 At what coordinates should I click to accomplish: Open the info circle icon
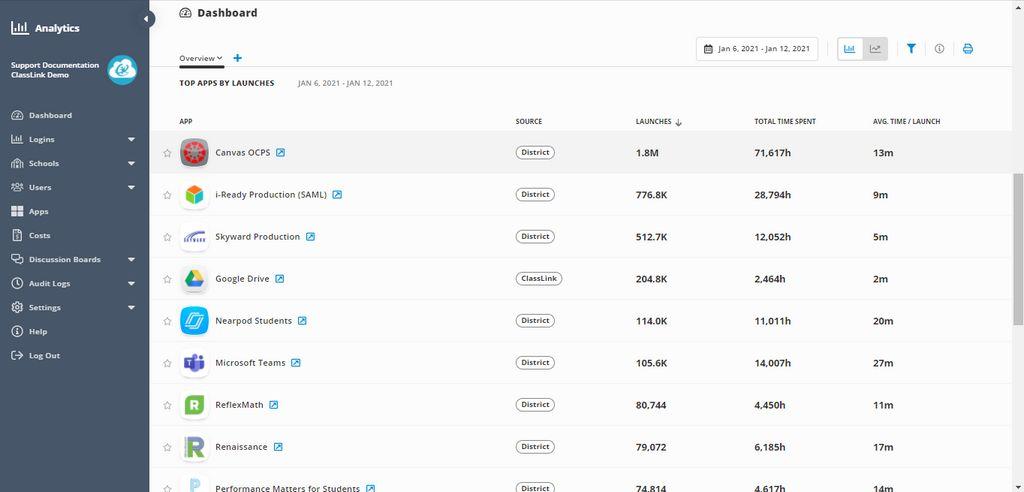coord(939,49)
